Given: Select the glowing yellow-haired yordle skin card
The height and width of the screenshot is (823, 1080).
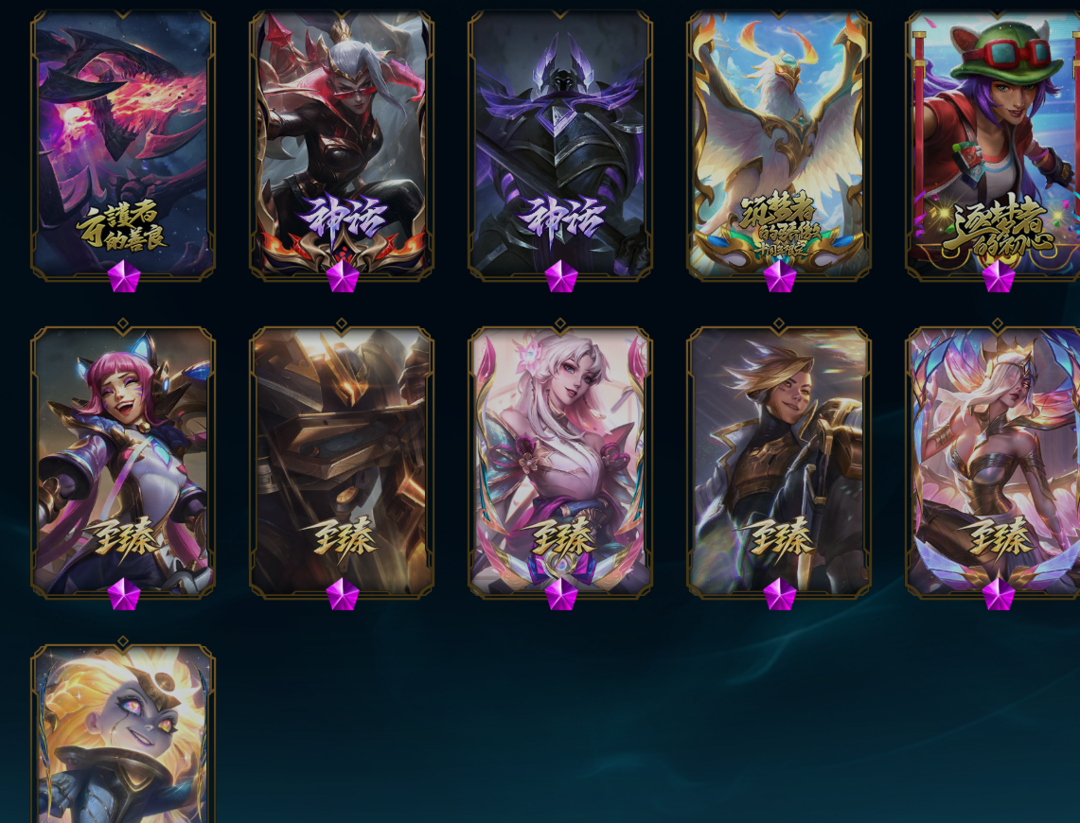Looking at the screenshot, I should pyautogui.click(x=123, y=733).
